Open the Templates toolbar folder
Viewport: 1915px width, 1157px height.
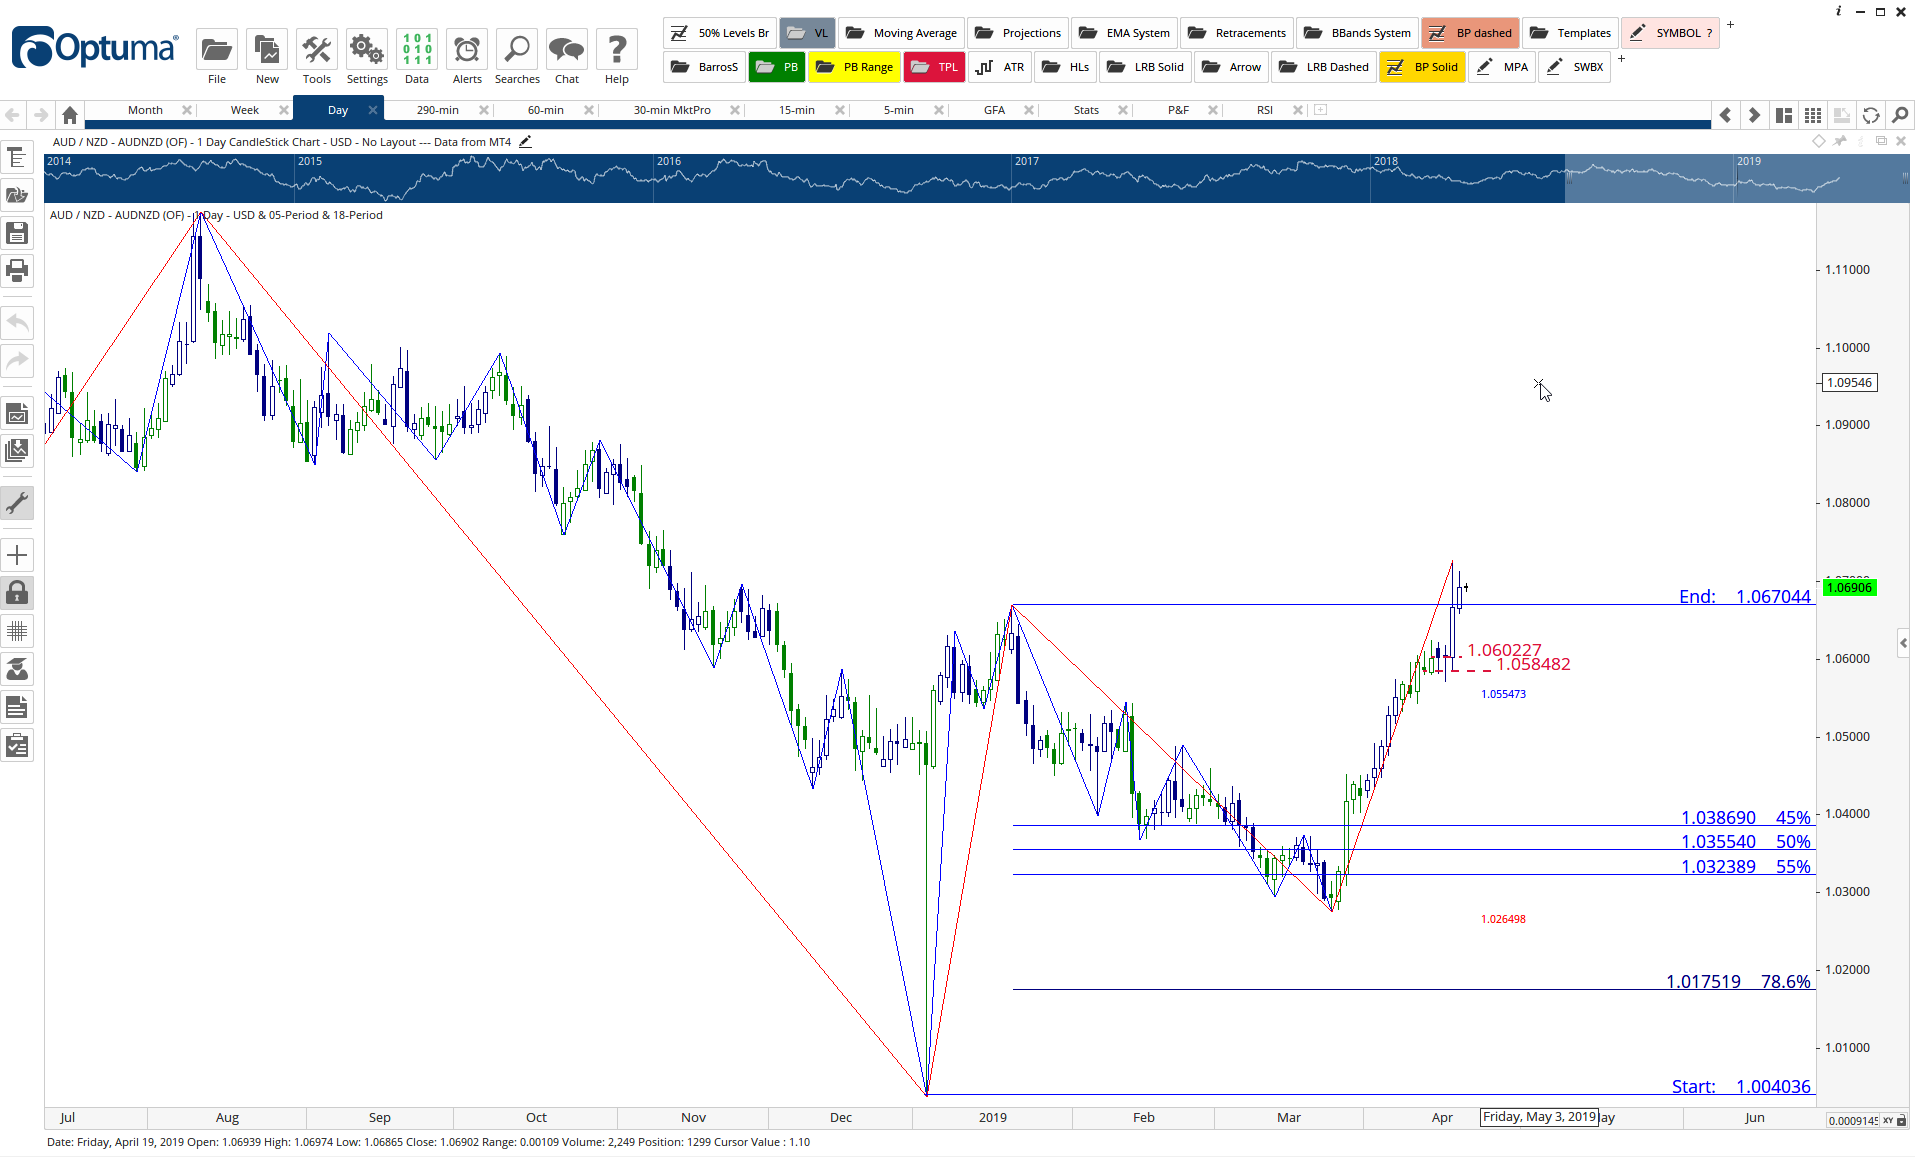click(x=1571, y=33)
